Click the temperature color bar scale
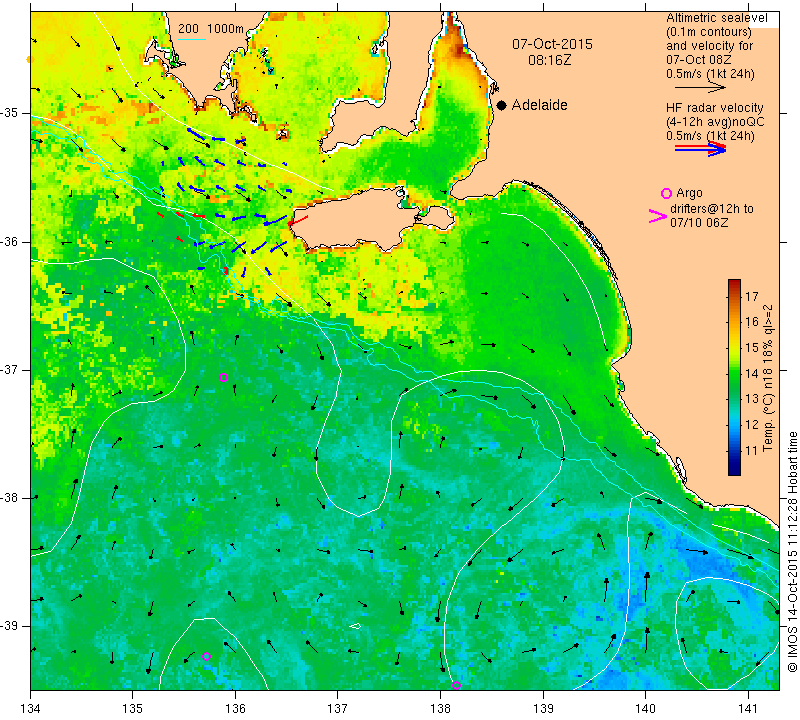Screen dimensions: 800x720 coord(734,377)
